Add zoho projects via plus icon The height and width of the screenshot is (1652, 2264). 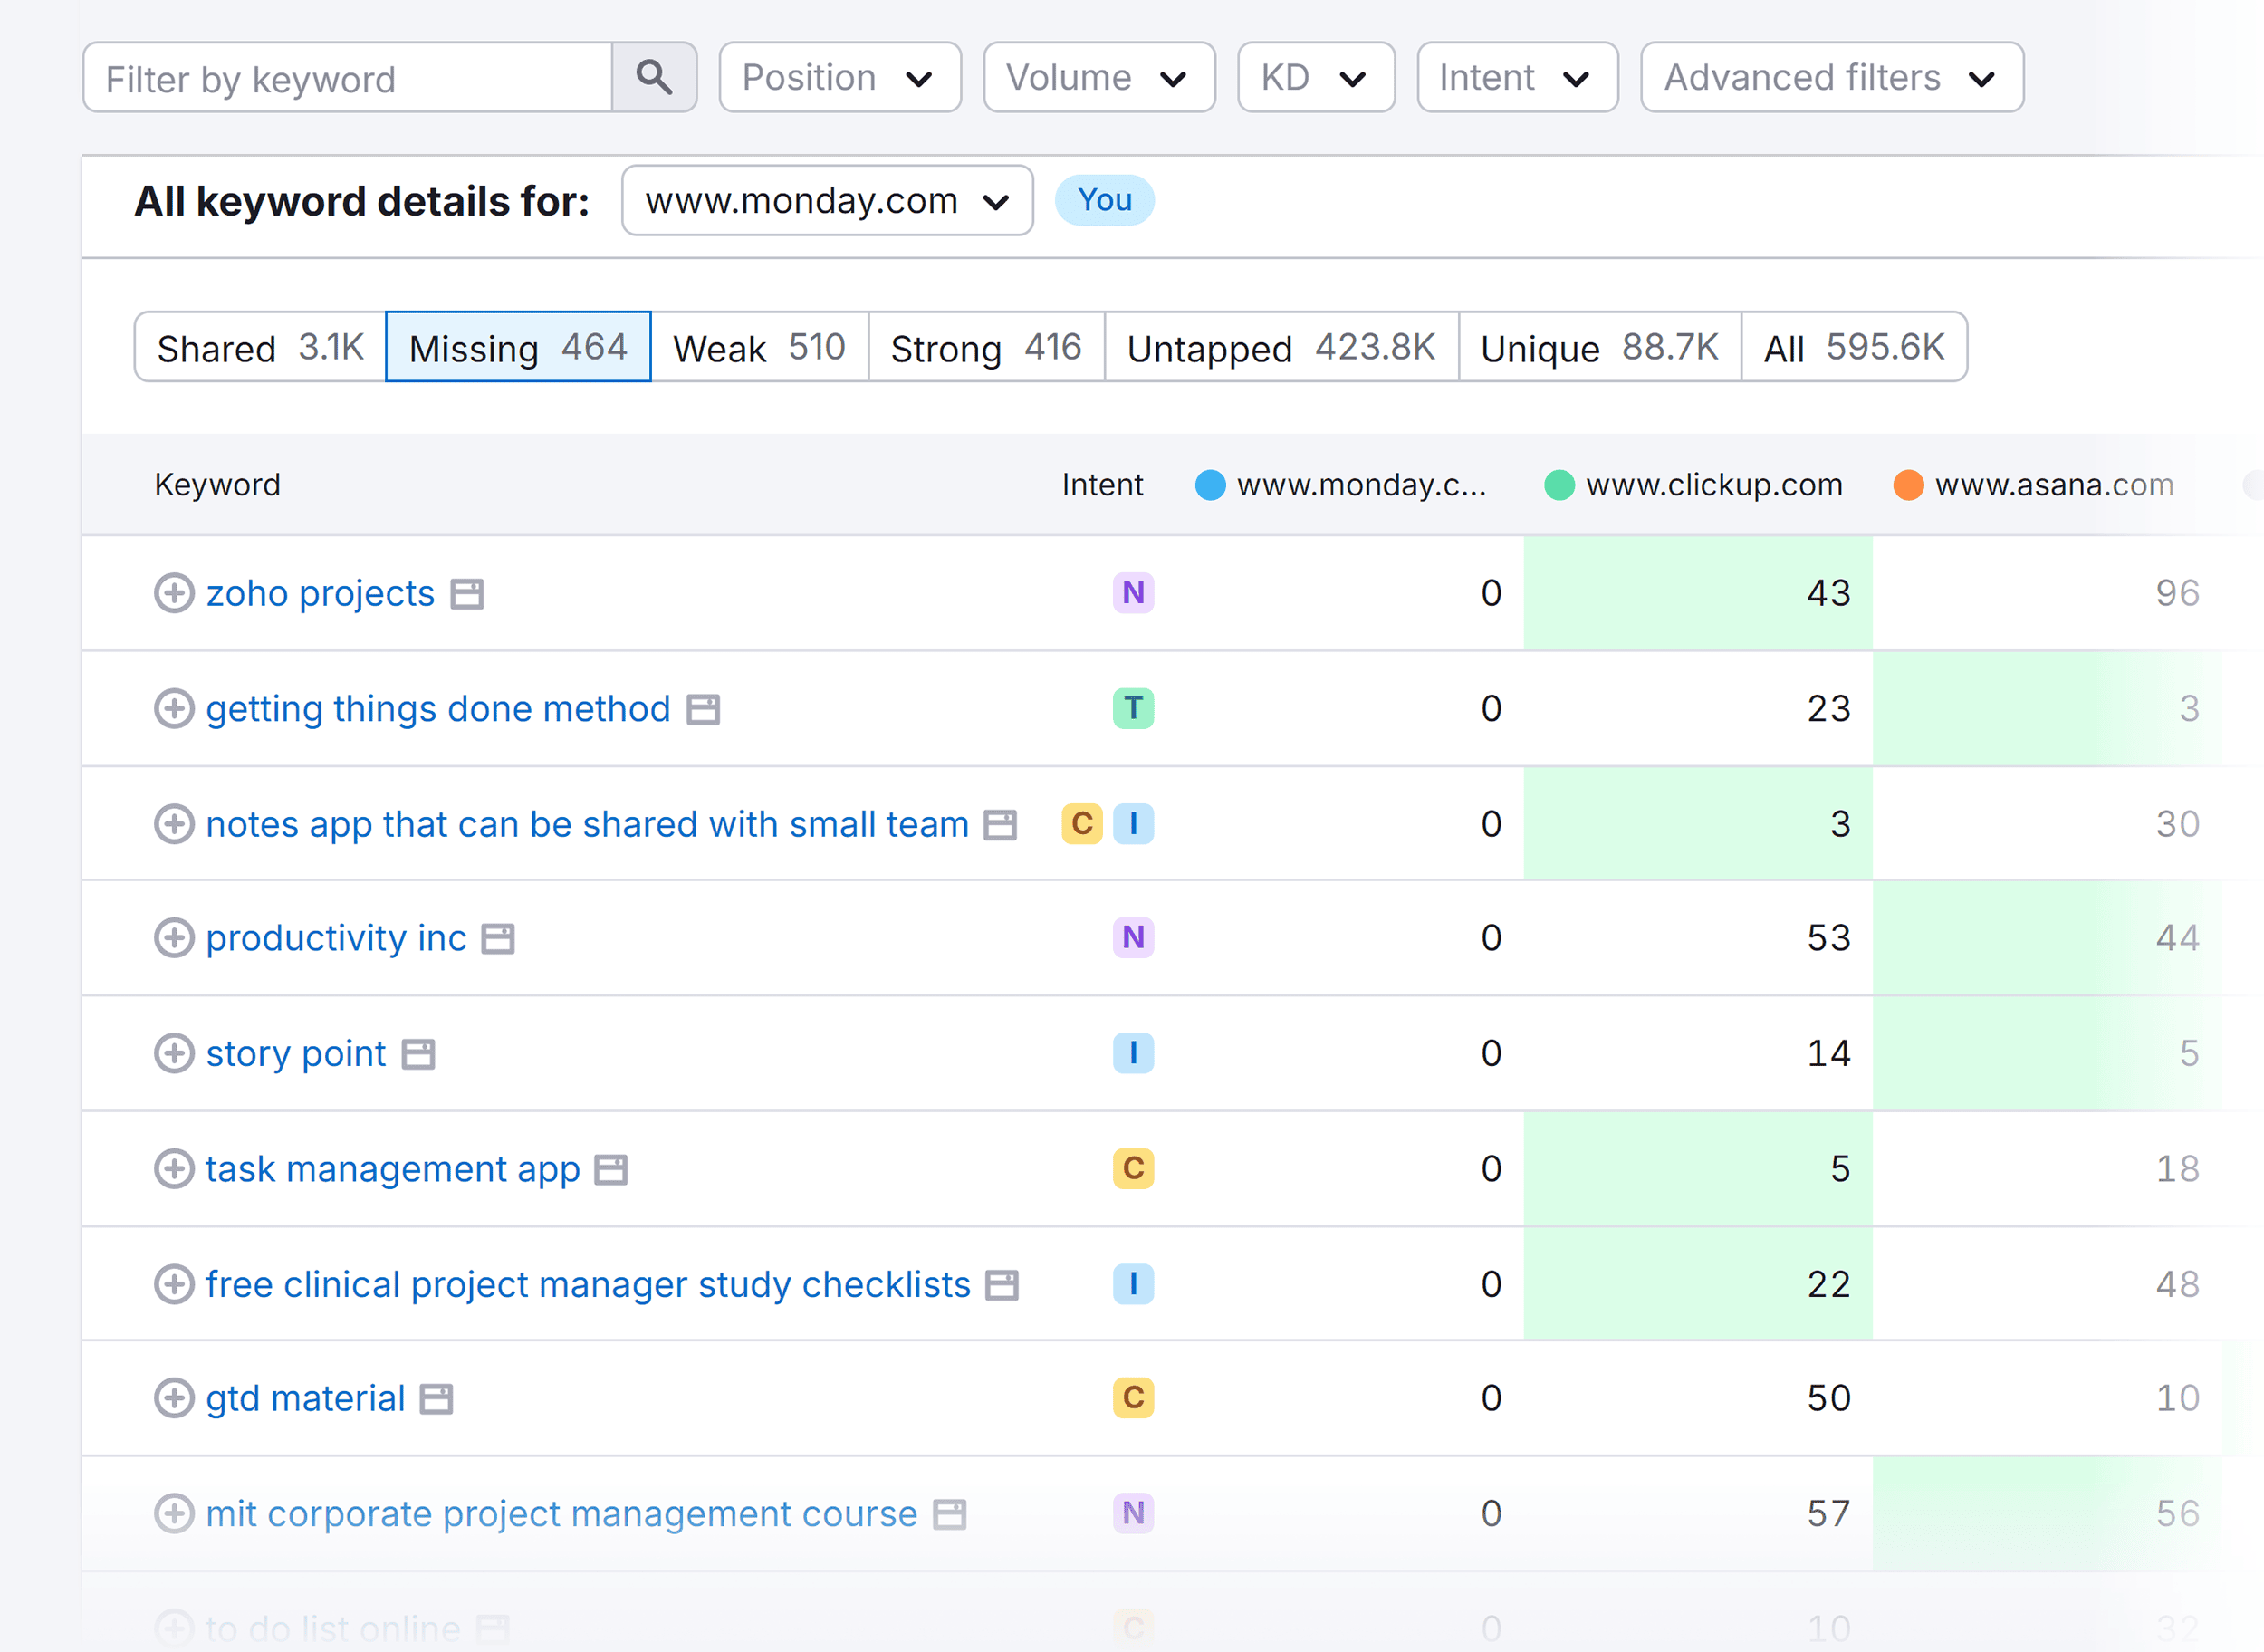click(174, 593)
